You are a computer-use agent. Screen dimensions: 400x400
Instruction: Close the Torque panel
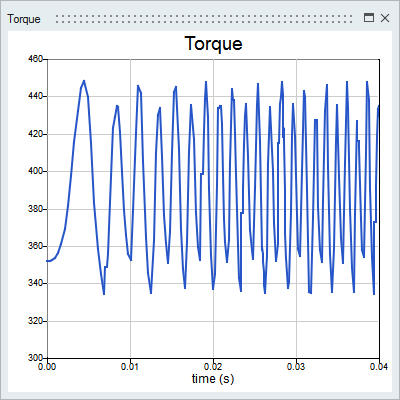pyautogui.click(x=385, y=18)
